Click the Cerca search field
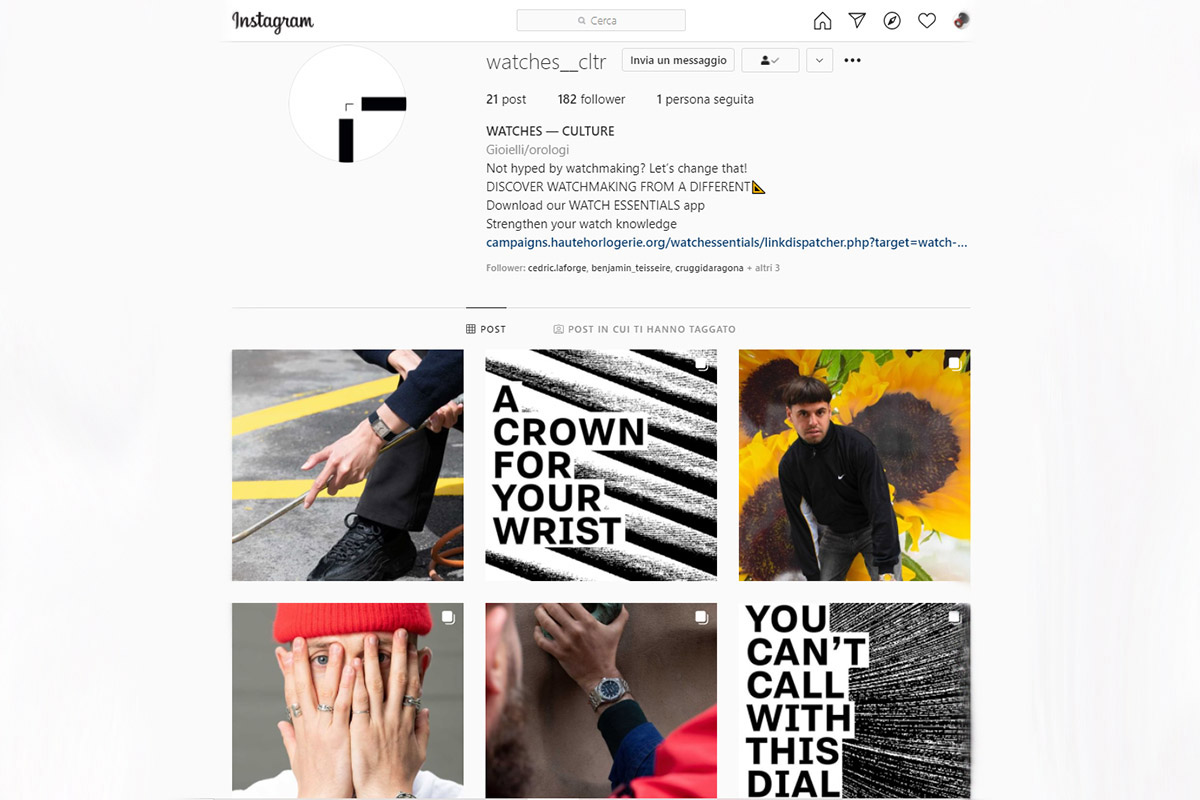 [601, 20]
